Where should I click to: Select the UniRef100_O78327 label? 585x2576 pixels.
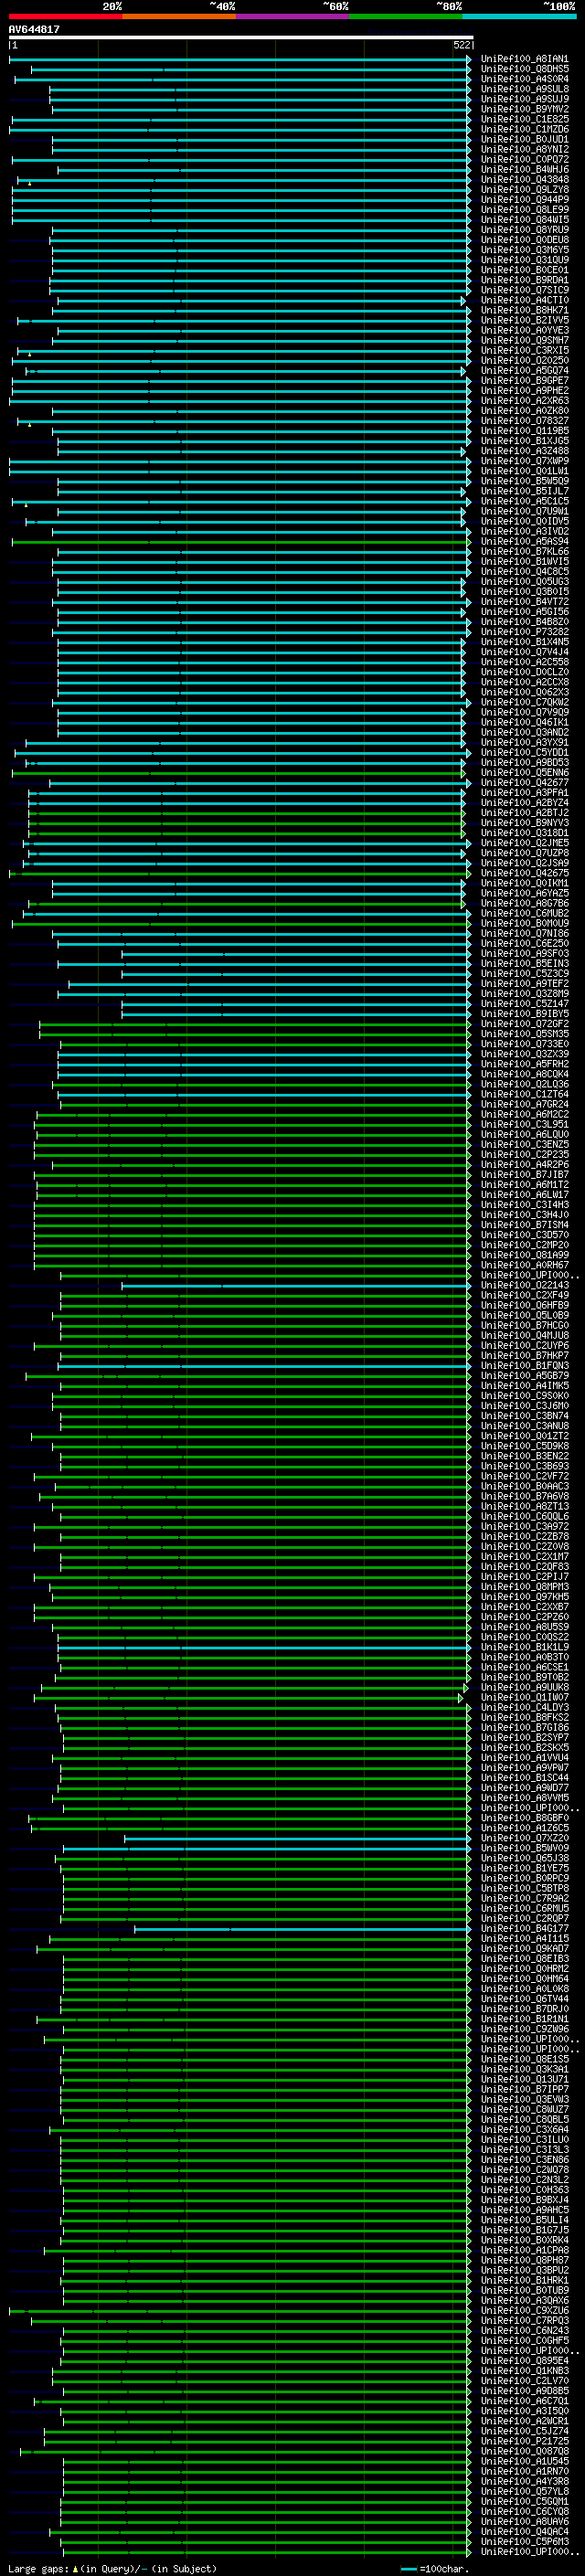coord(524,421)
